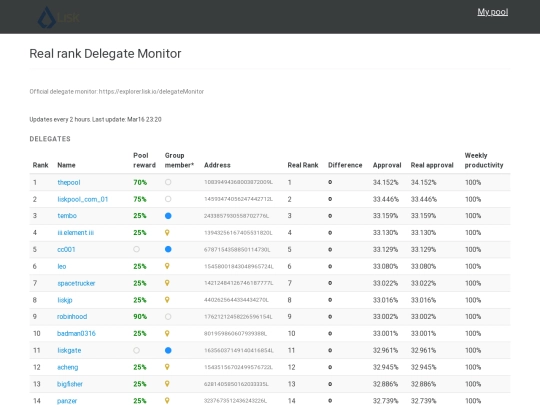This screenshot has width=540, height=405.
Task: Click cc001's blue group member circle
Action: [168, 249]
